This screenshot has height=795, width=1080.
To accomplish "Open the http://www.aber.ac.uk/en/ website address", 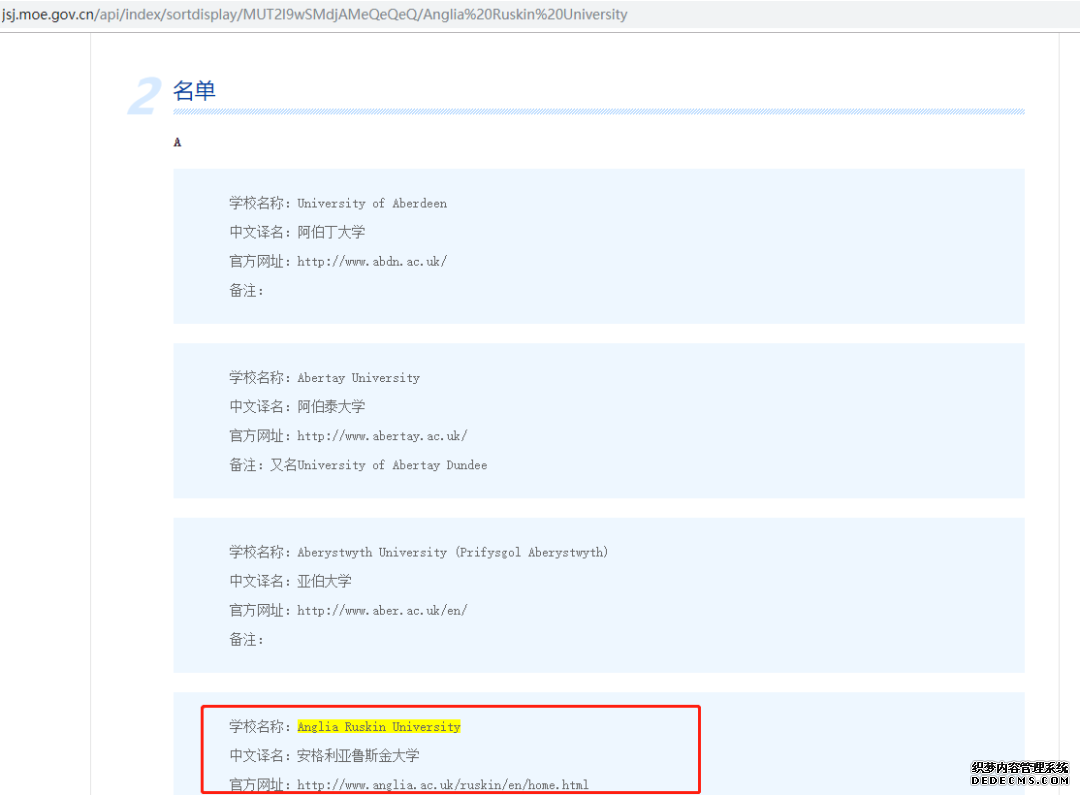I will tap(382, 610).
